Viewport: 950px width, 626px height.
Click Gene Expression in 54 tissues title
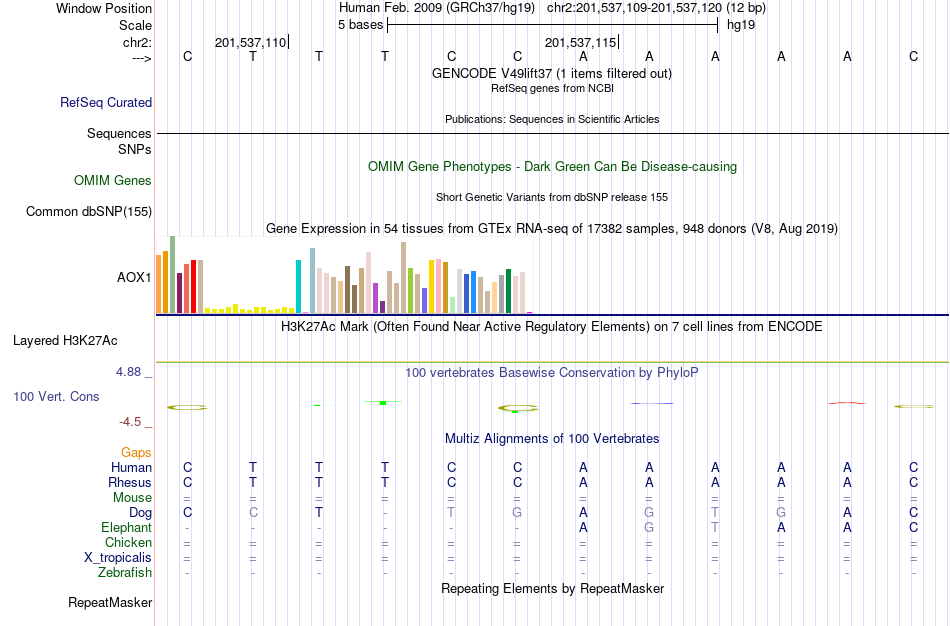552,228
